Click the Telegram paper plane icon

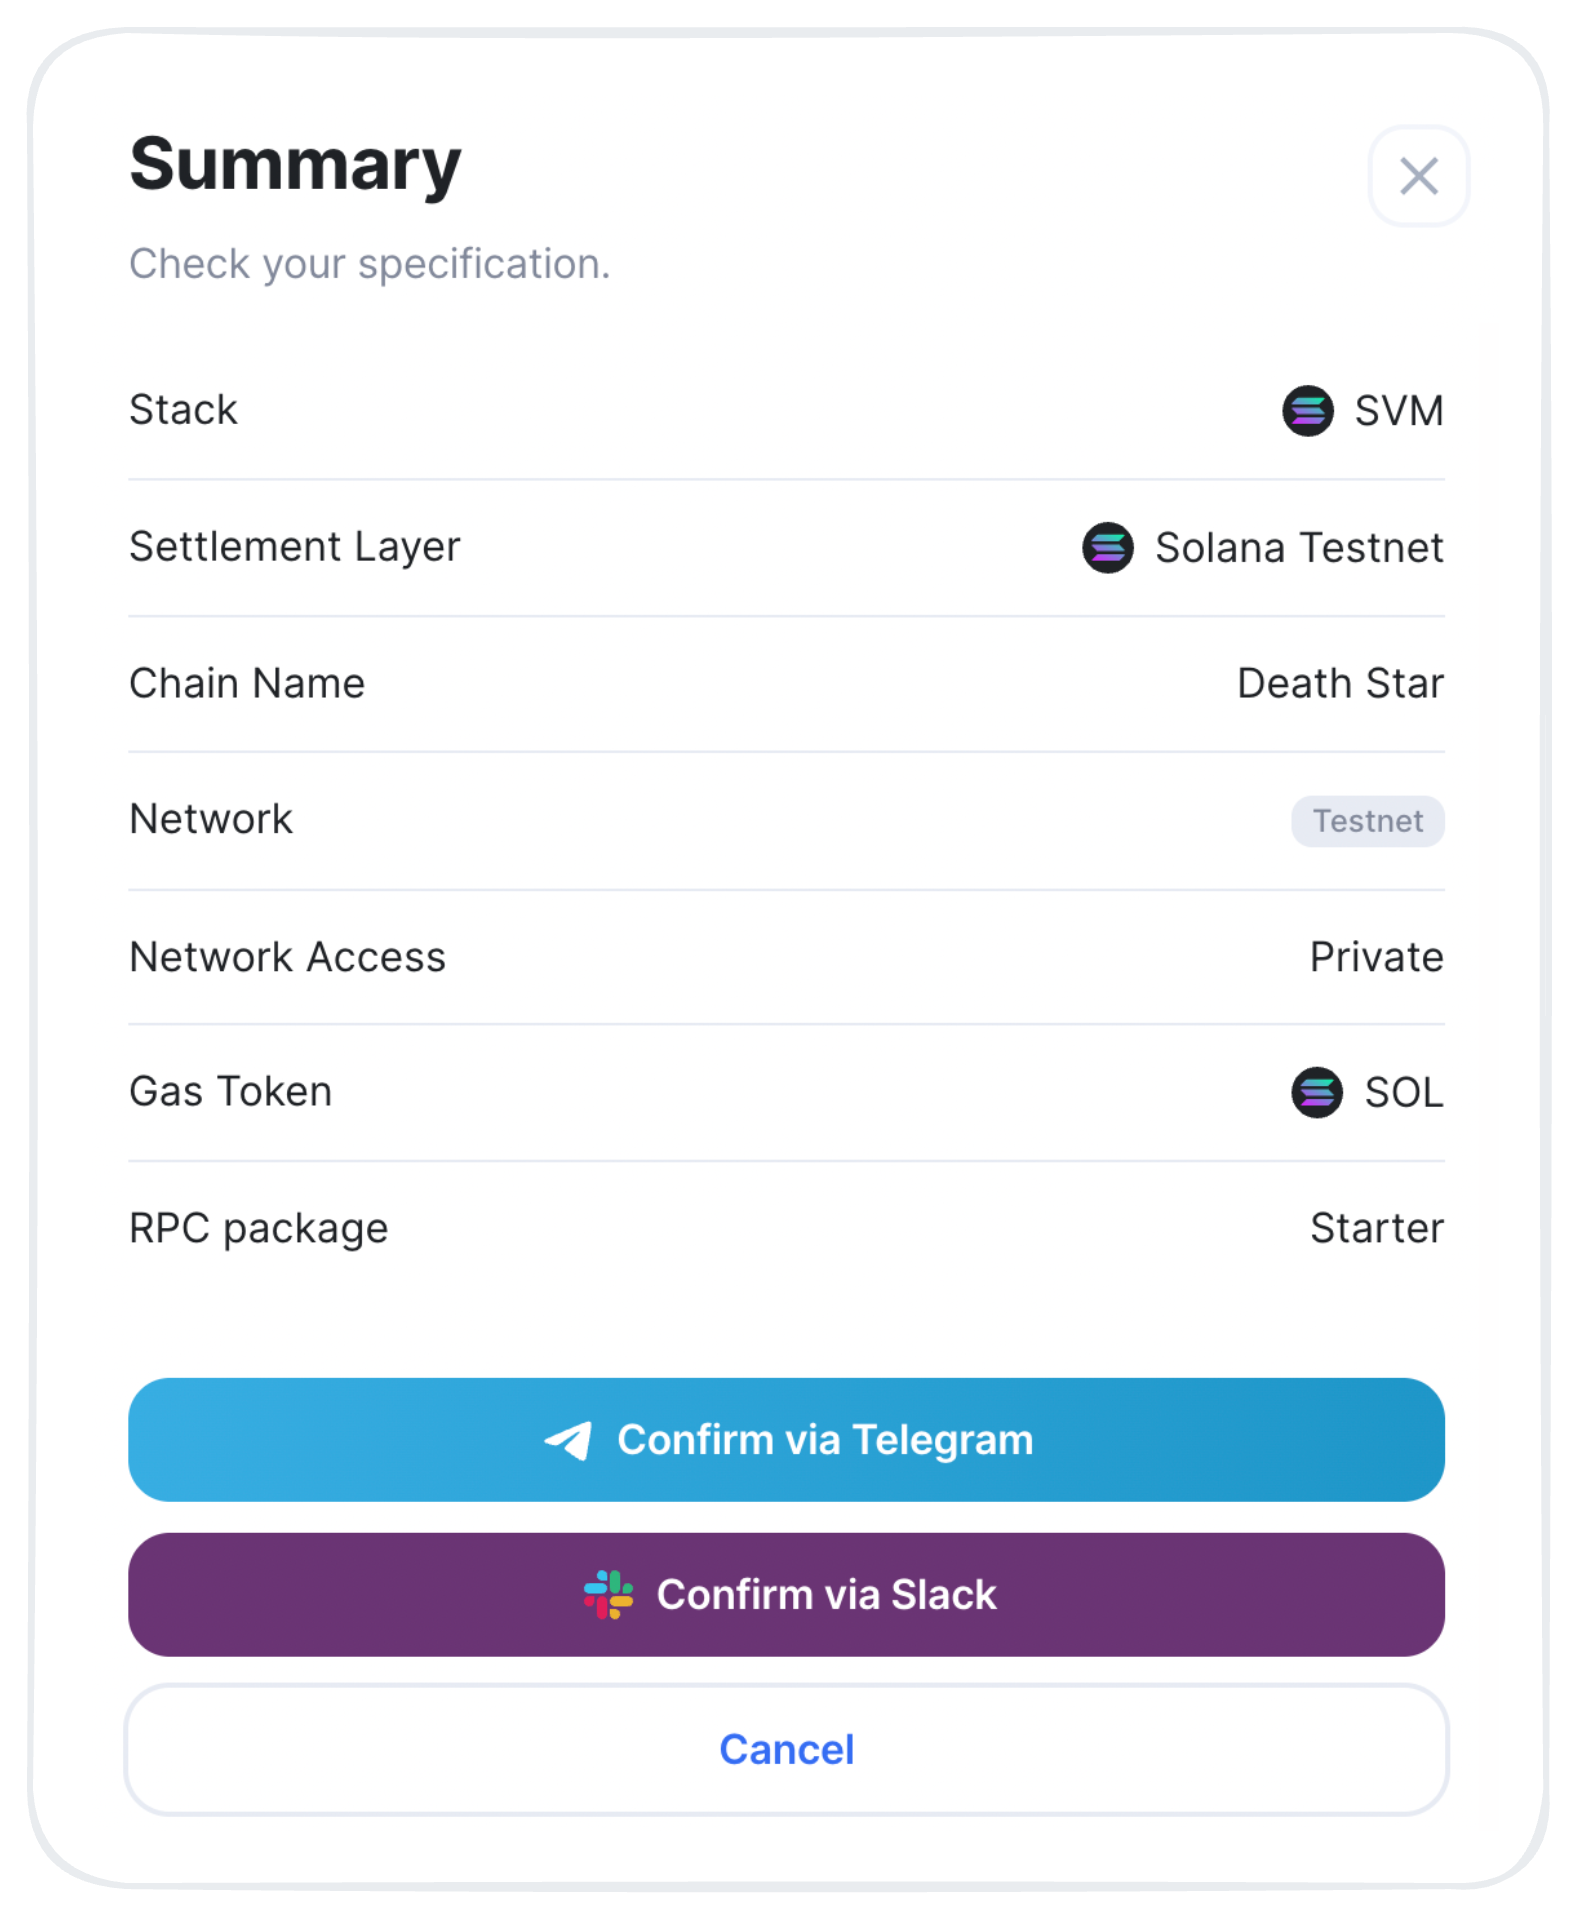point(568,1440)
